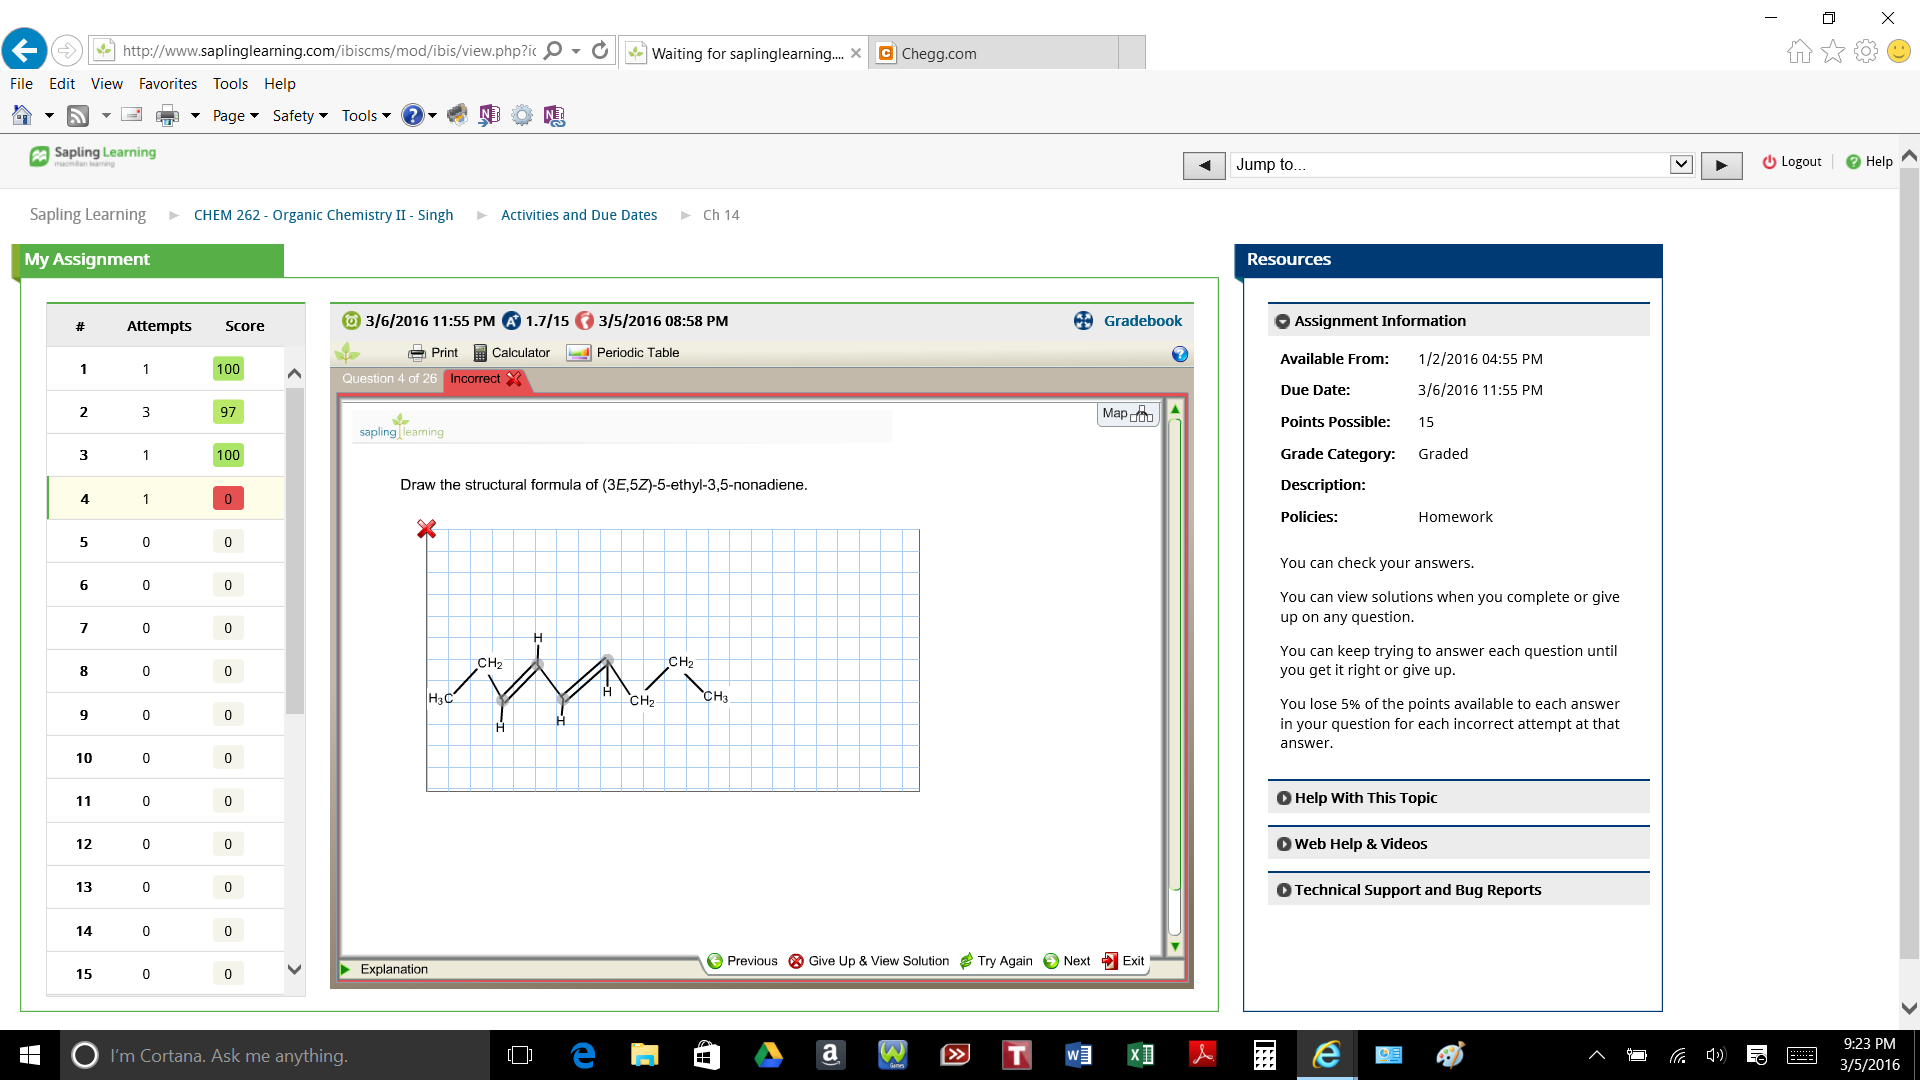Collapse Assignment Information section
Screen dimensions: 1920x1080
[1379, 321]
